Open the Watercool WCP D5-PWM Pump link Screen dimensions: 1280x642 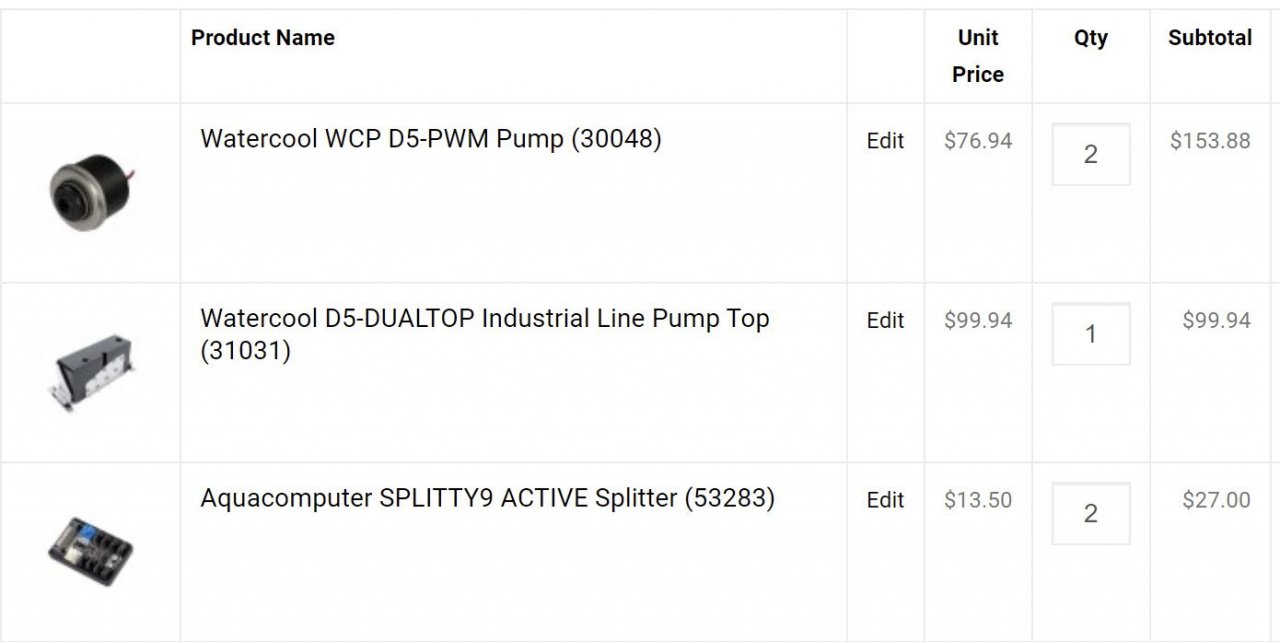click(x=431, y=139)
